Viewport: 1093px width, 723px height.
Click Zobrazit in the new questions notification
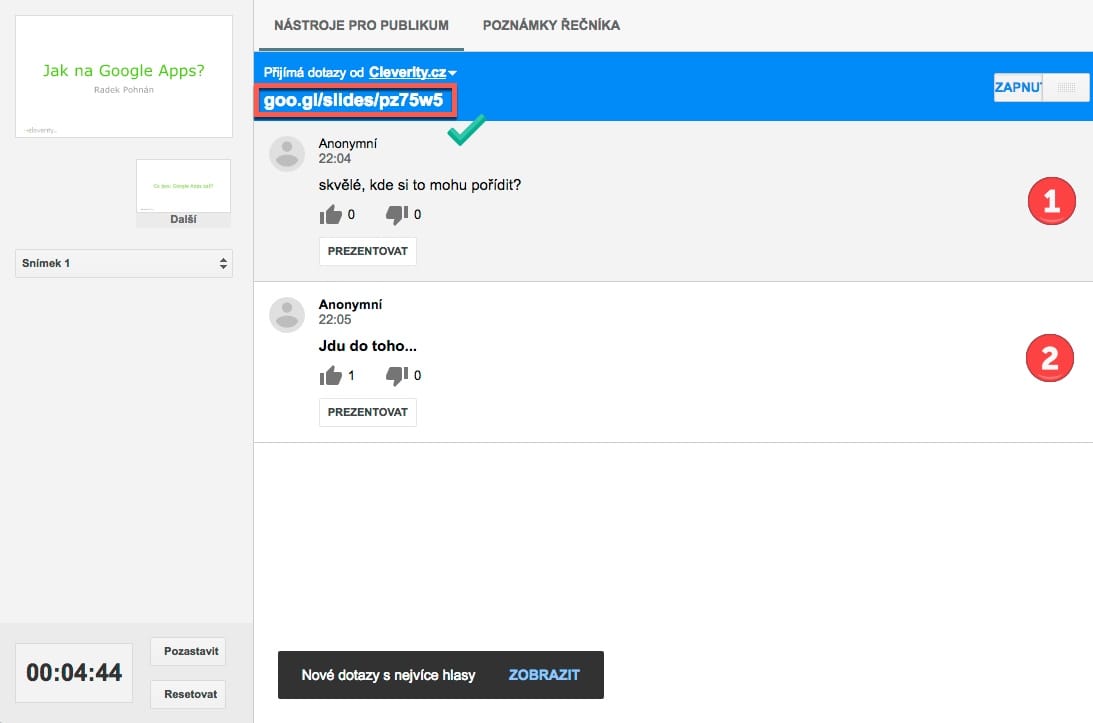[544, 675]
